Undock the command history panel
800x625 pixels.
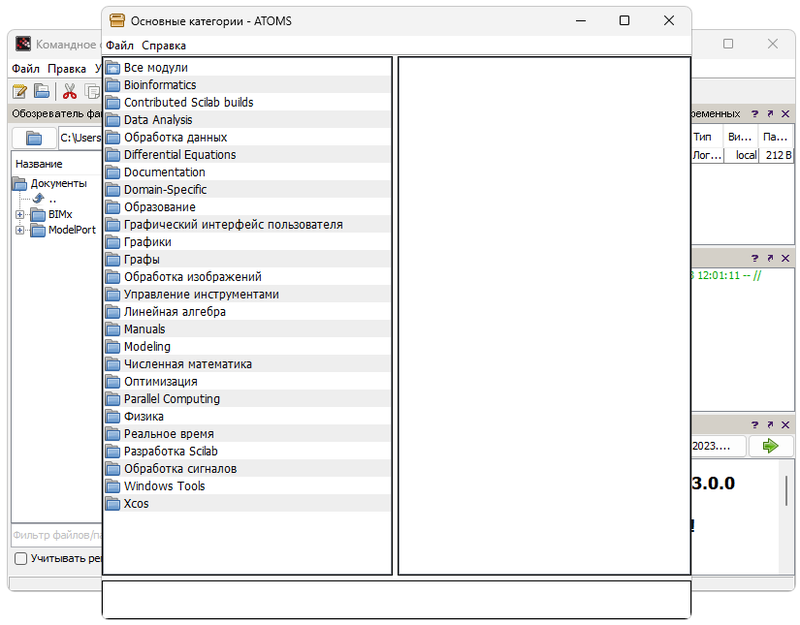770,258
